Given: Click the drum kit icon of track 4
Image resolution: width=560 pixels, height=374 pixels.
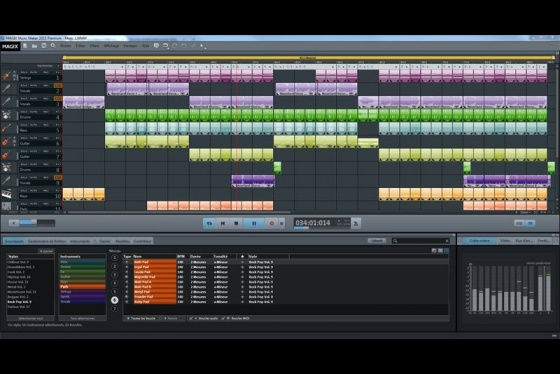Looking at the screenshot, I should pos(6,115).
